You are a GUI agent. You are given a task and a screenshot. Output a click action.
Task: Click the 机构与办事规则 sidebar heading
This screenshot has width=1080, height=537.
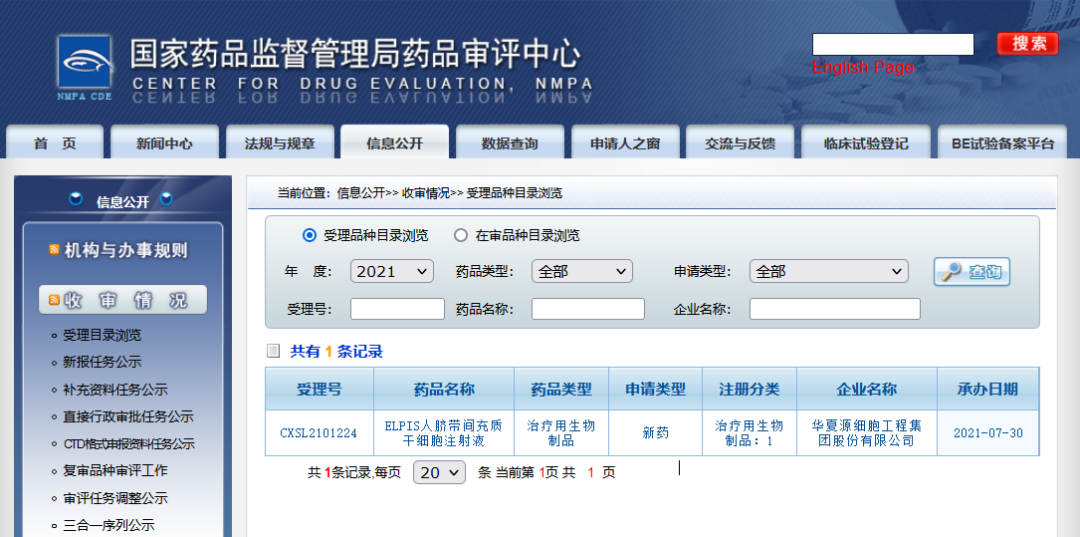pyautogui.click(x=125, y=250)
